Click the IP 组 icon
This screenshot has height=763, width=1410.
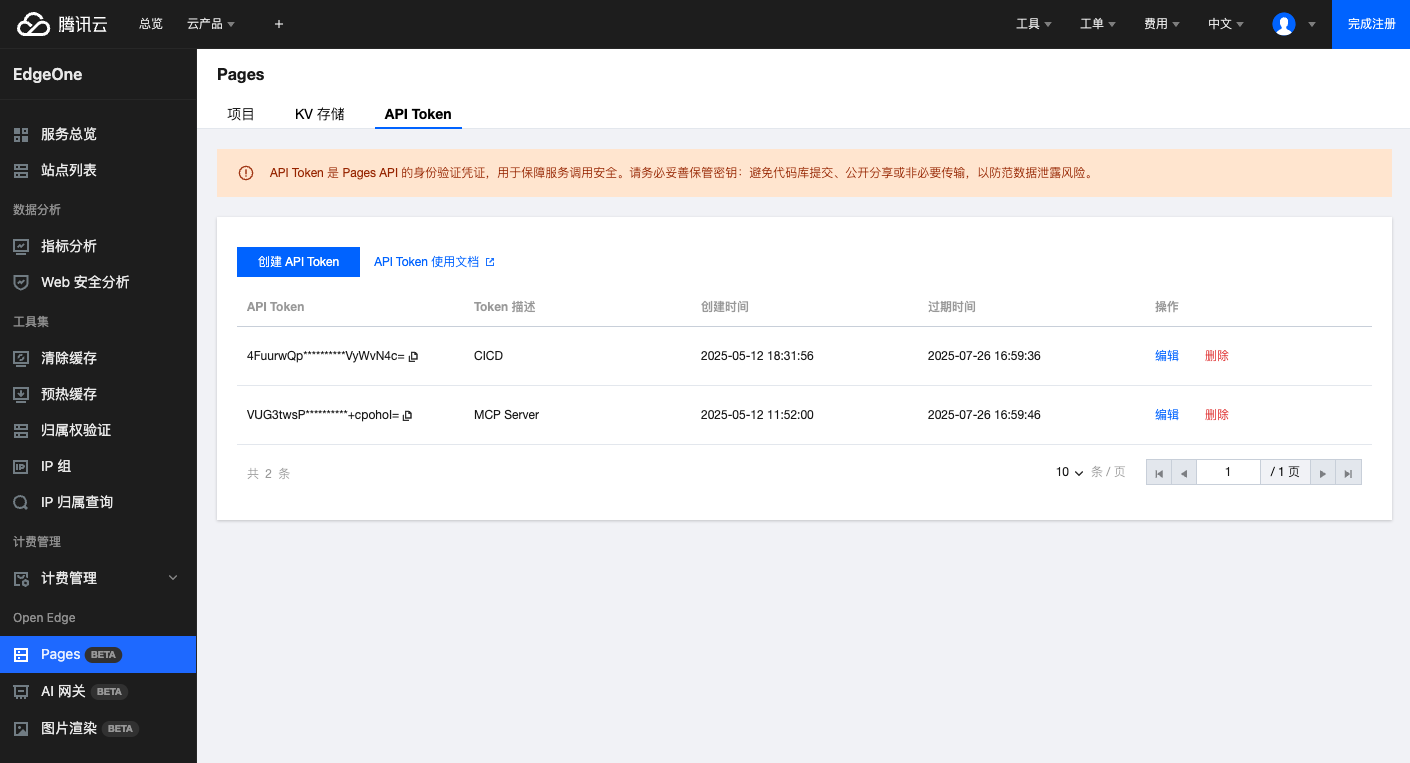(21, 466)
